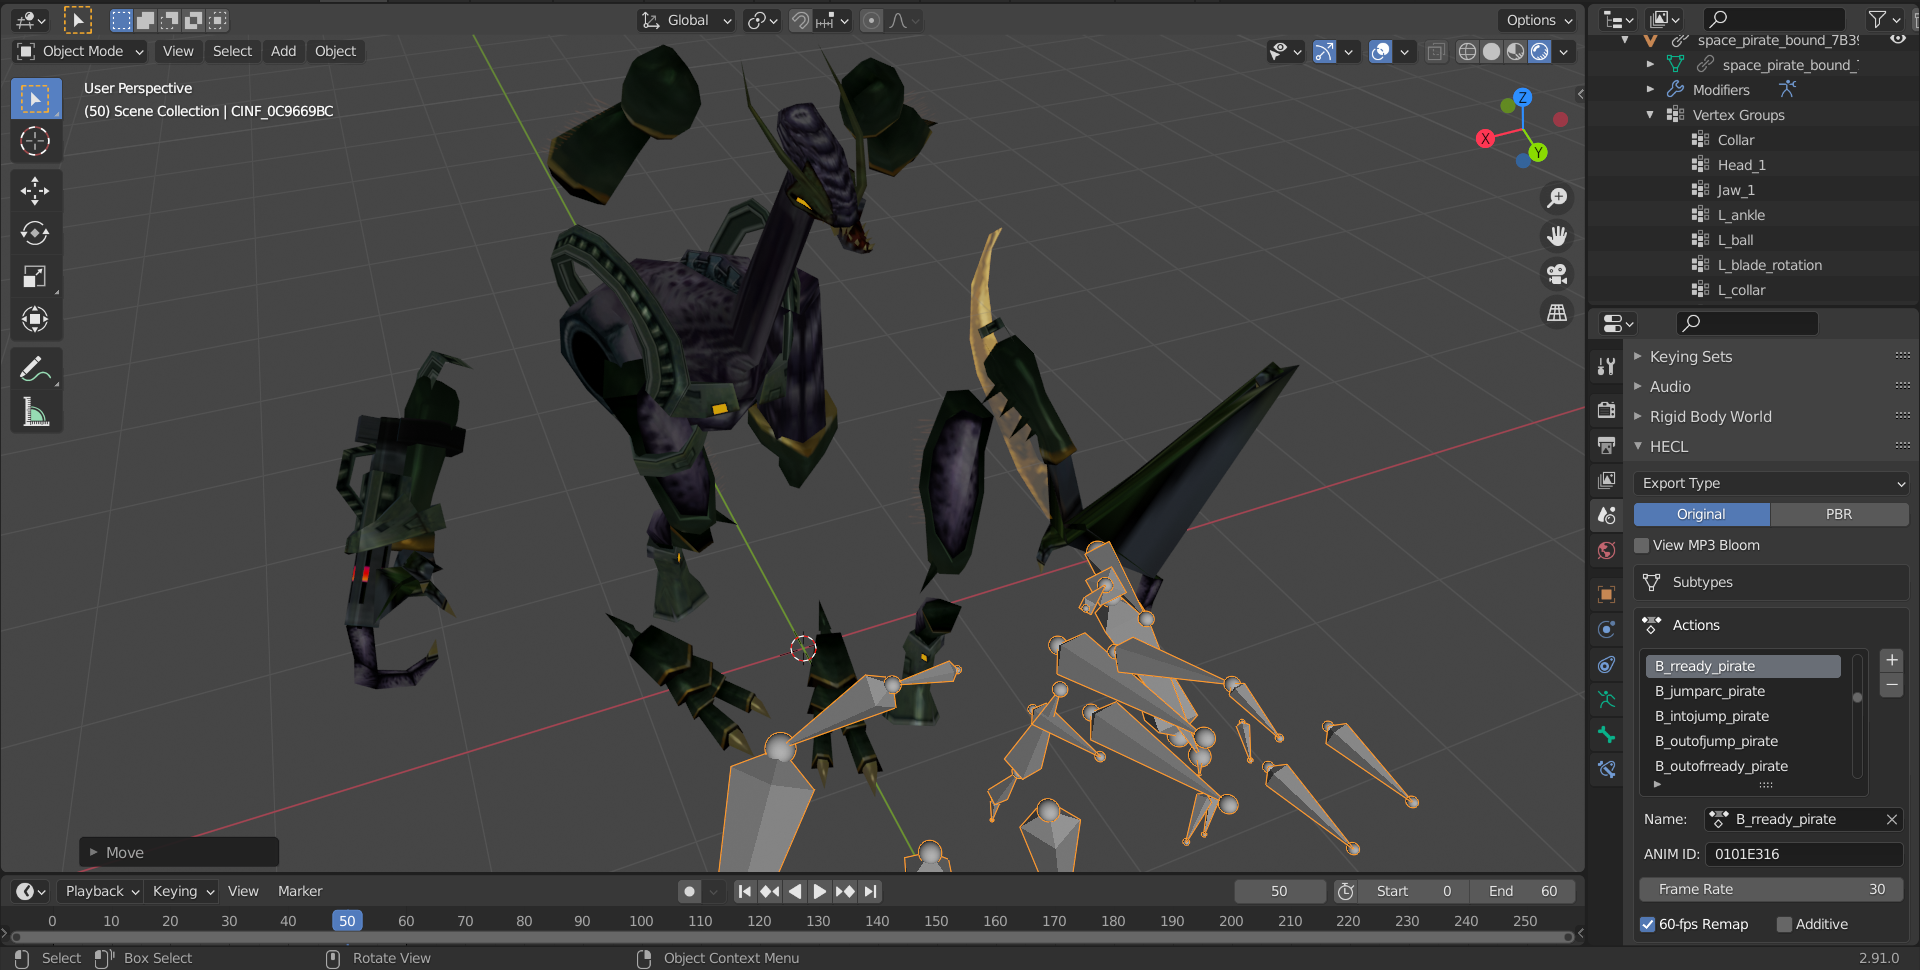Open the Render properties tab
This screenshot has height=970, width=1920.
1607,410
